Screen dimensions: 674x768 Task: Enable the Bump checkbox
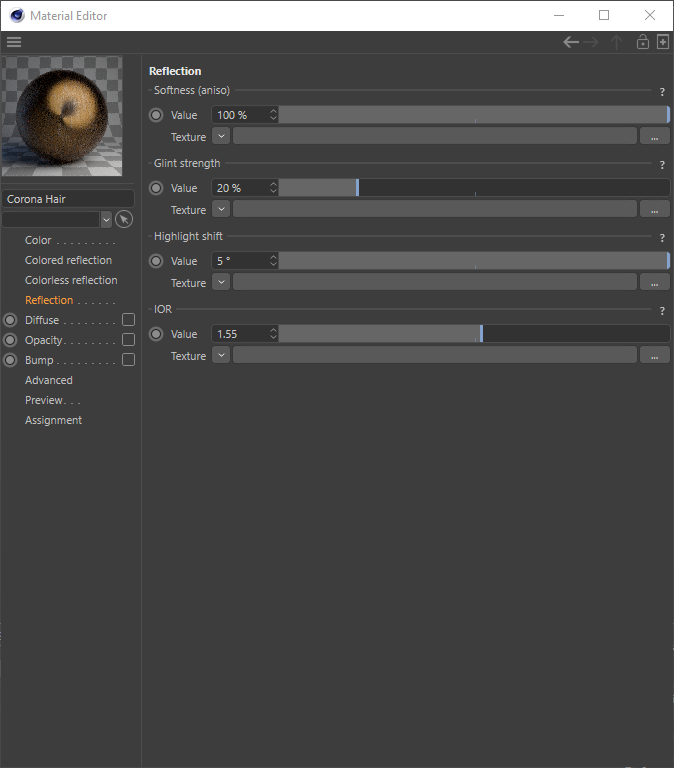point(128,360)
